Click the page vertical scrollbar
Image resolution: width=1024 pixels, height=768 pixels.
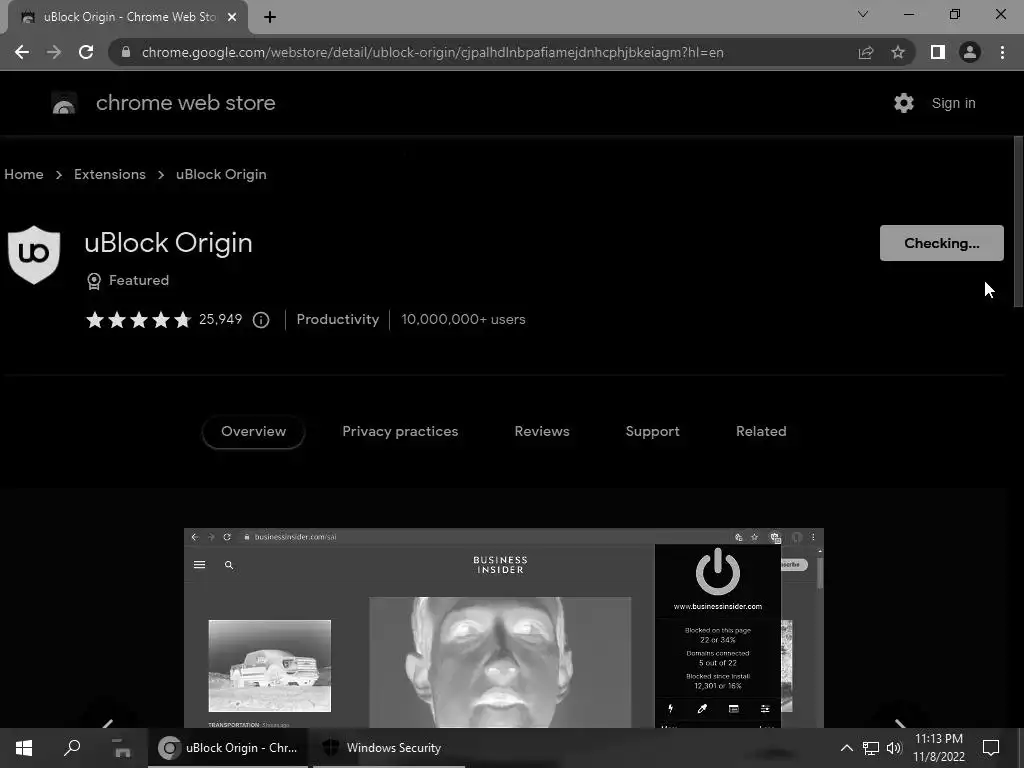pos(1018,222)
